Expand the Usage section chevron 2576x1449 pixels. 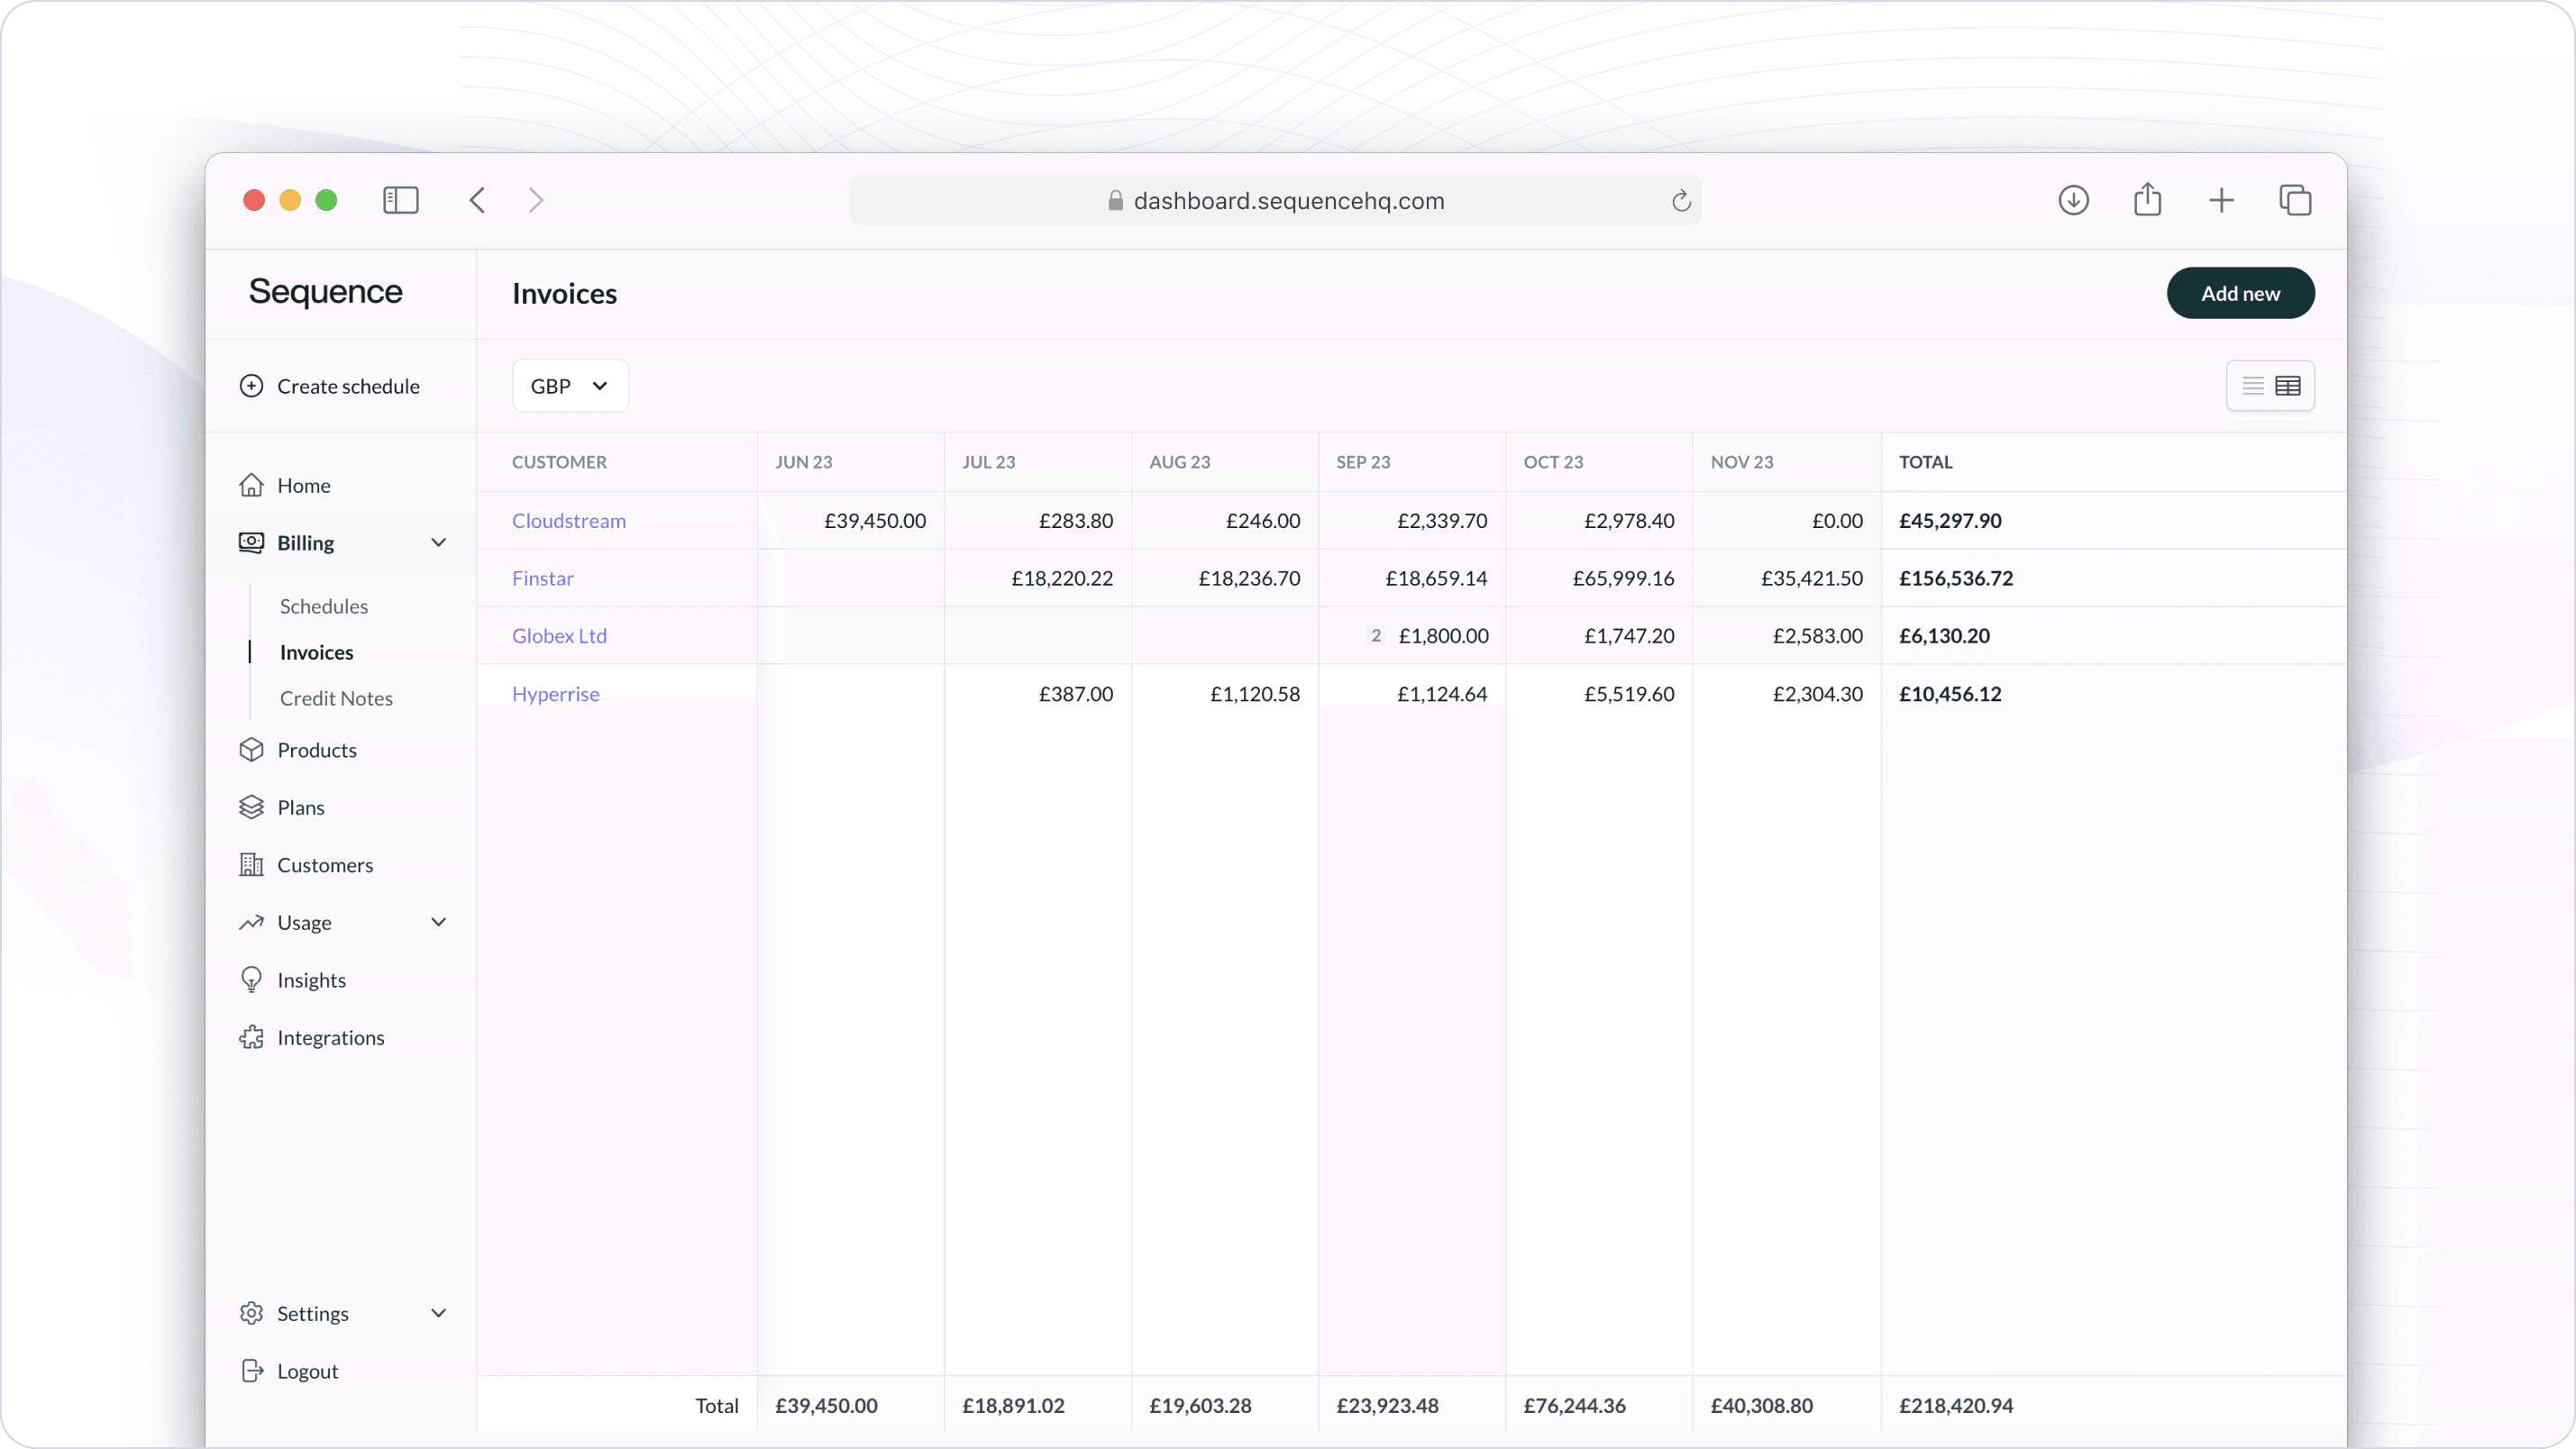coord(438,922)
